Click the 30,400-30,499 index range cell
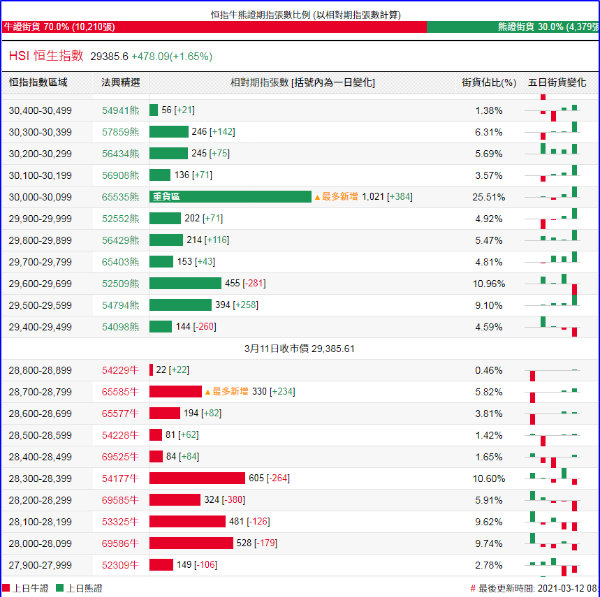This screenshot has height=597, width=600. tap(40, 111)
